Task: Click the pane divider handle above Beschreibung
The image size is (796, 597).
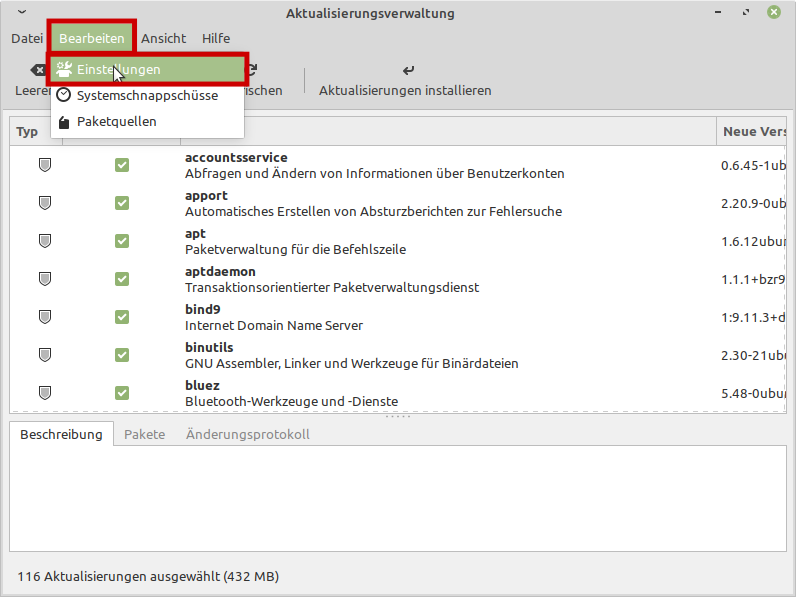Action: [x=398, y=416]
